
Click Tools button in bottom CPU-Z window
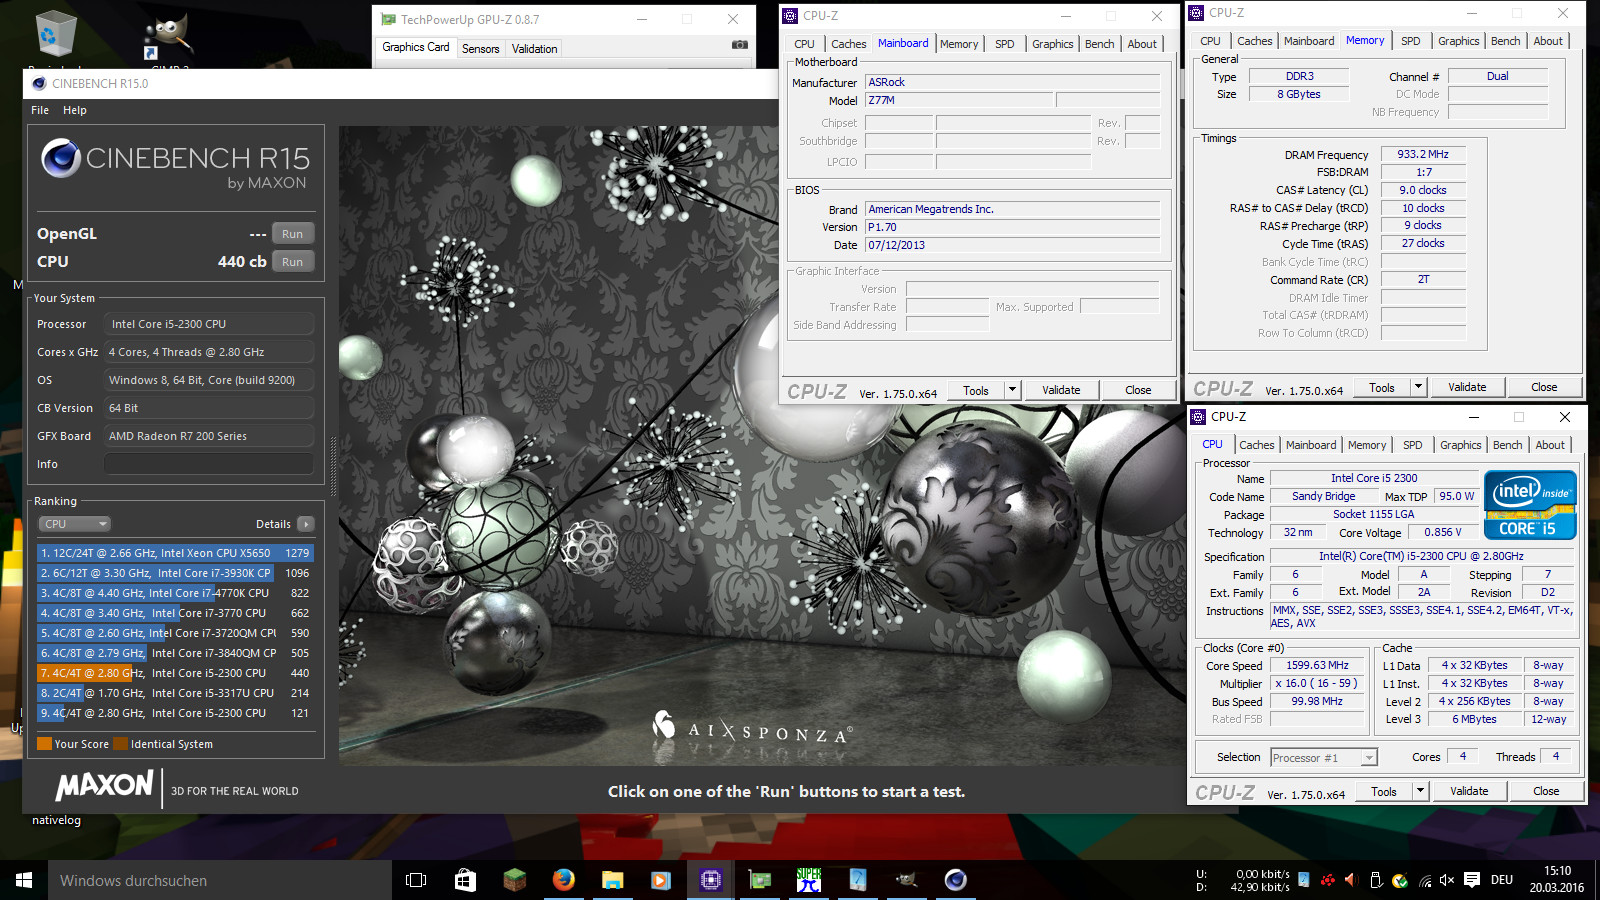pyautogui.click(x=1384, y=791)
